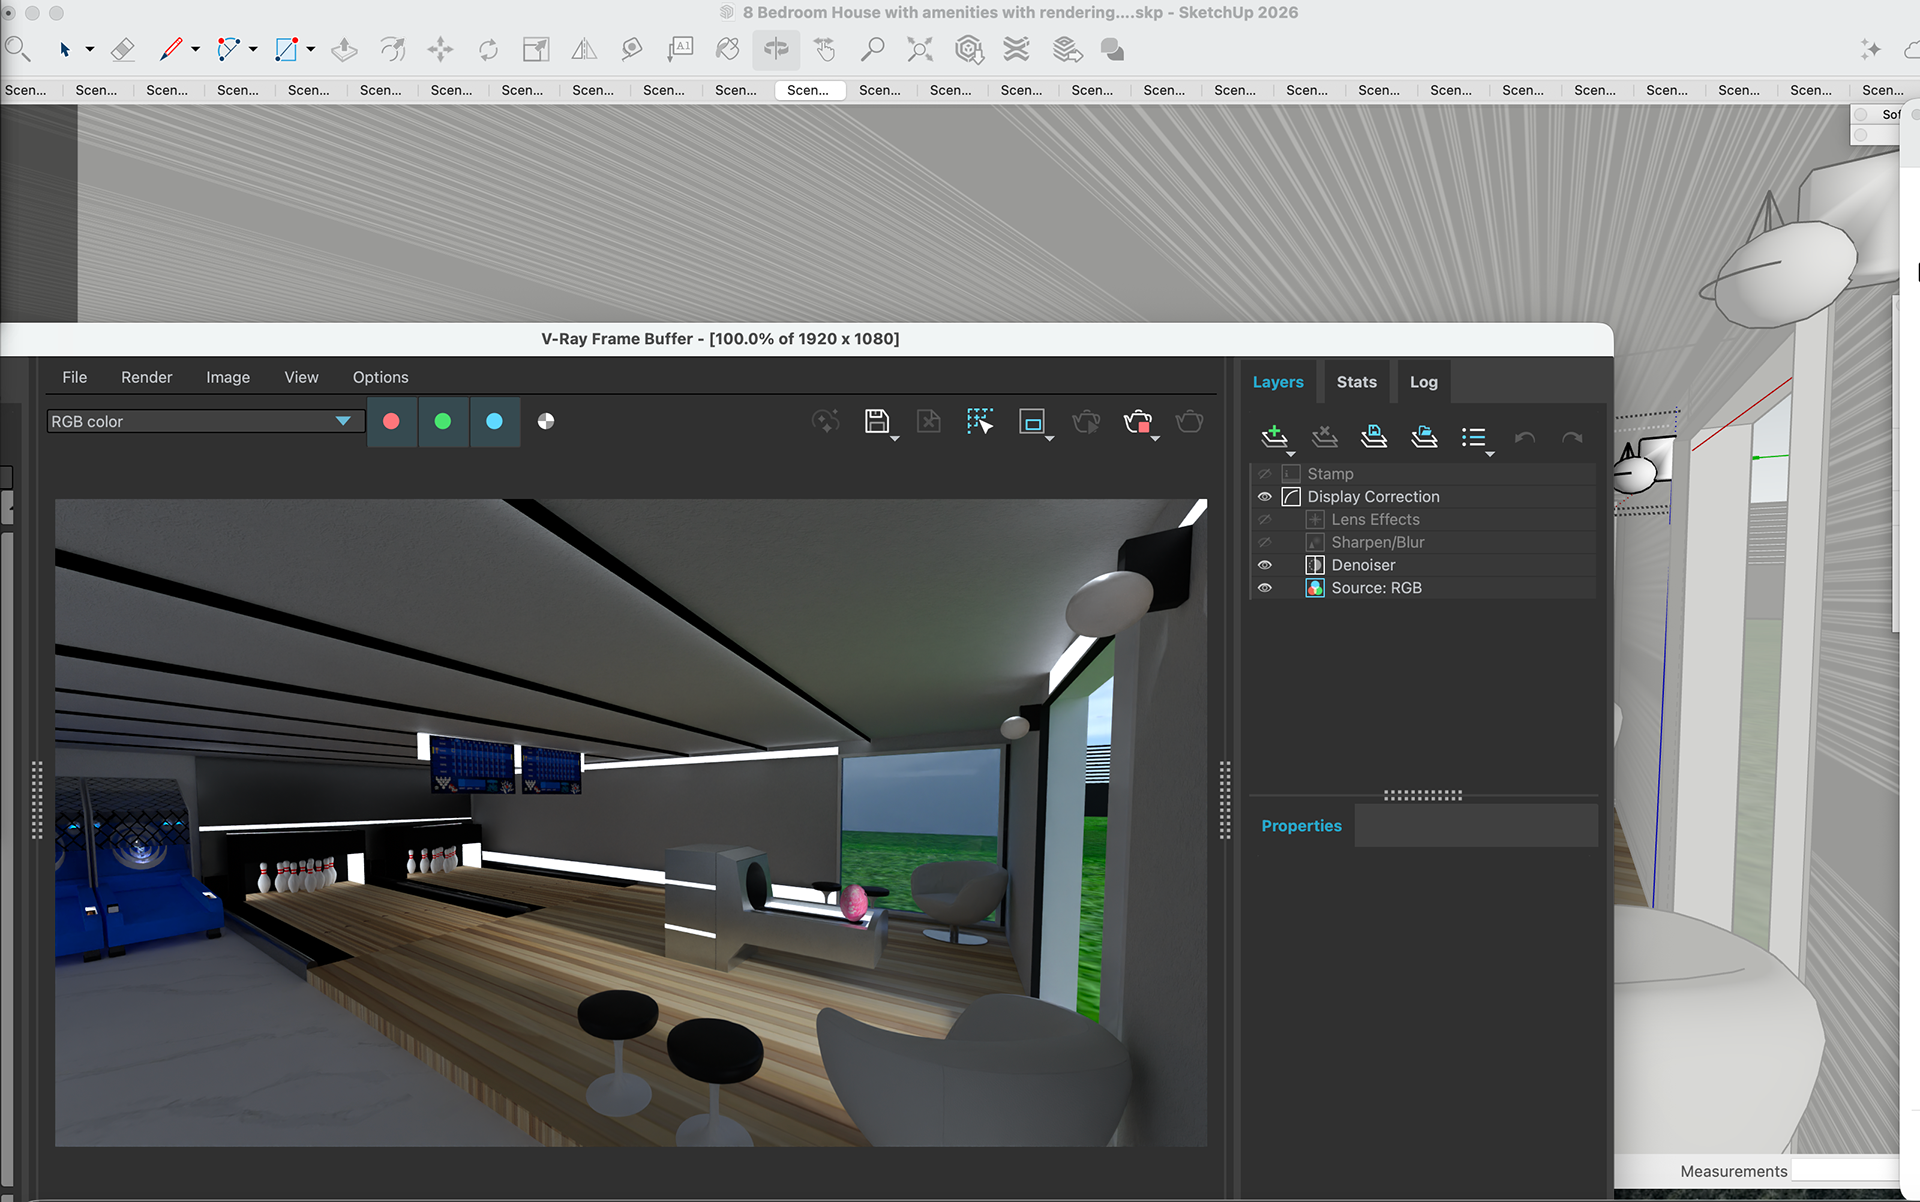1920x1202 pixels.
Task: Toggle visibility of the Display Correction layer
Action: [1265, 497]
